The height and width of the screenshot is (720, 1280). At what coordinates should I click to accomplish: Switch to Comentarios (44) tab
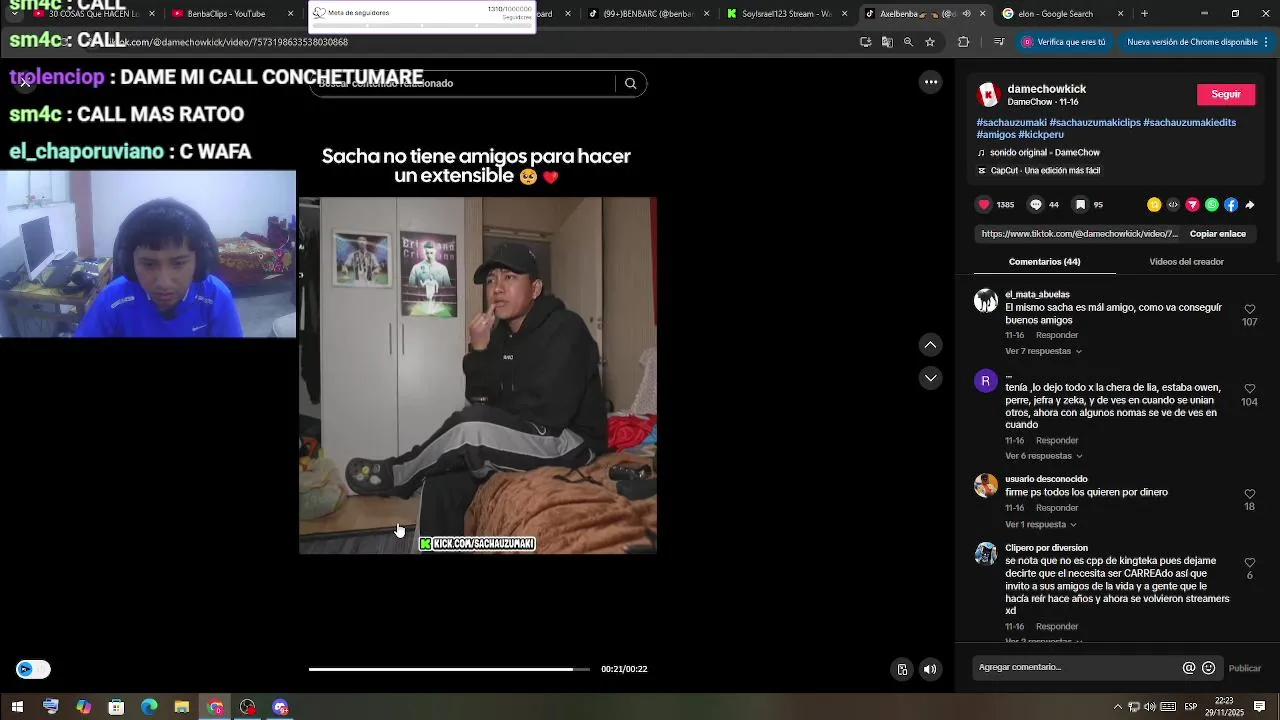coord(1044,262)
